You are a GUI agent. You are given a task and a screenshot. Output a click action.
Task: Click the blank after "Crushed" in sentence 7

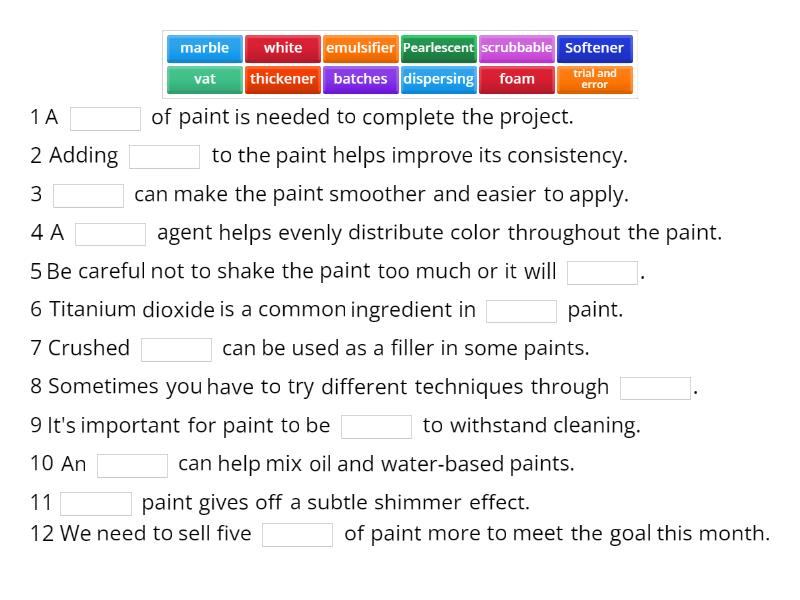[x=175, y=349]
